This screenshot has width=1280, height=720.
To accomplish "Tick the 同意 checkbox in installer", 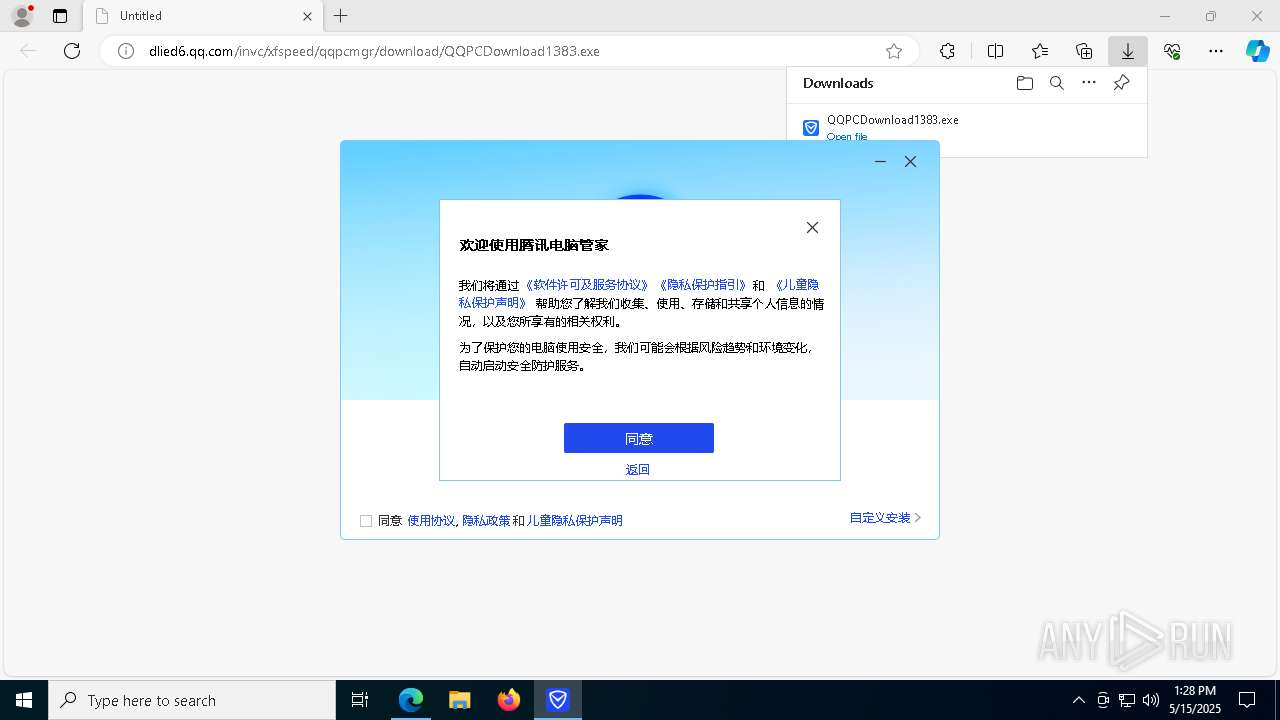I will [x=366, y=521].
